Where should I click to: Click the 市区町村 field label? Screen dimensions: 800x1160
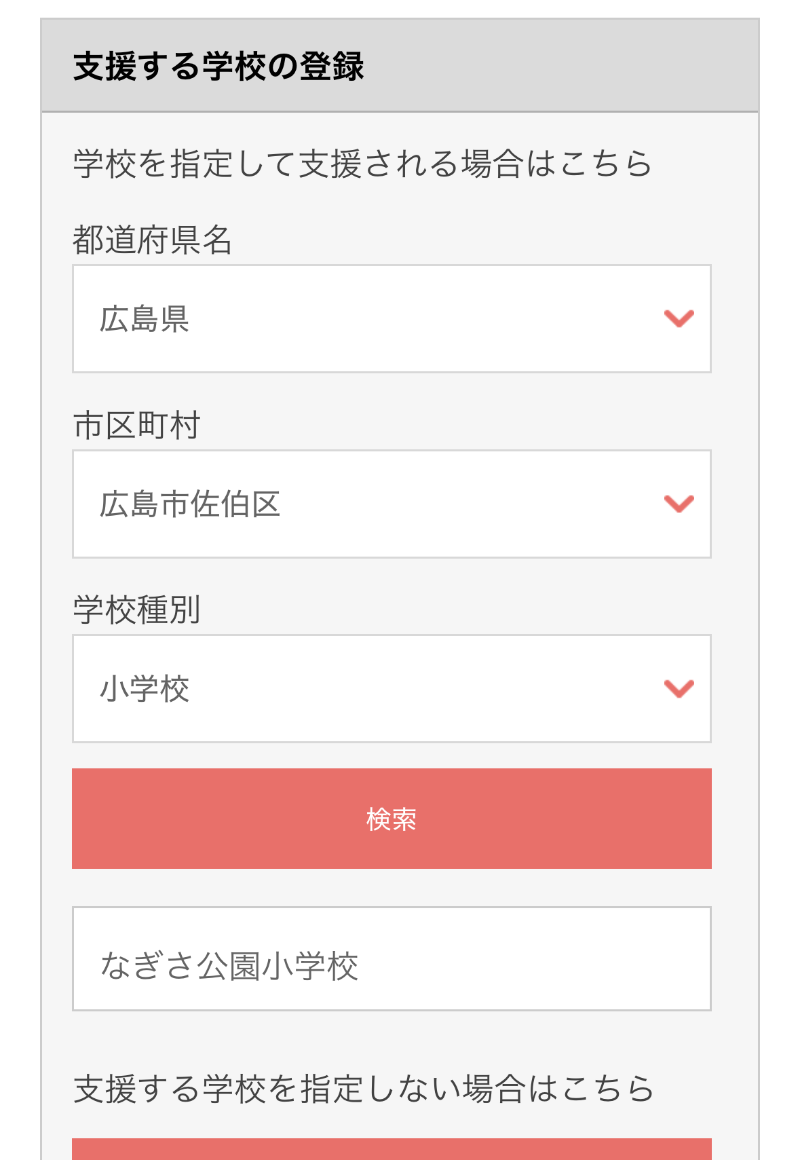(136, 425)
